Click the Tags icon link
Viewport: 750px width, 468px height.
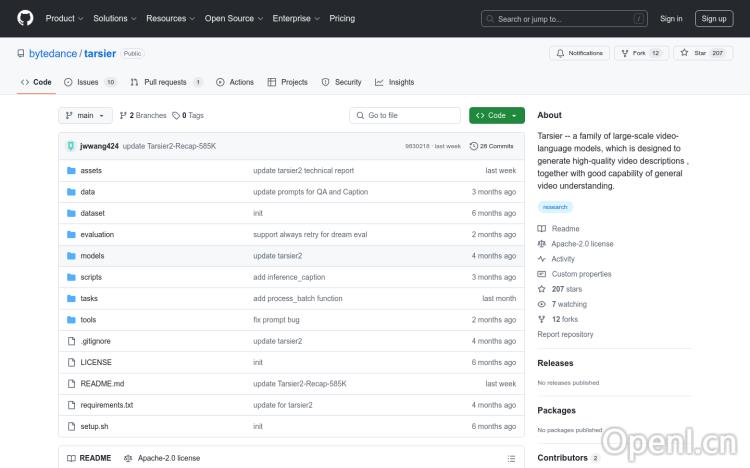pos(176,115)
